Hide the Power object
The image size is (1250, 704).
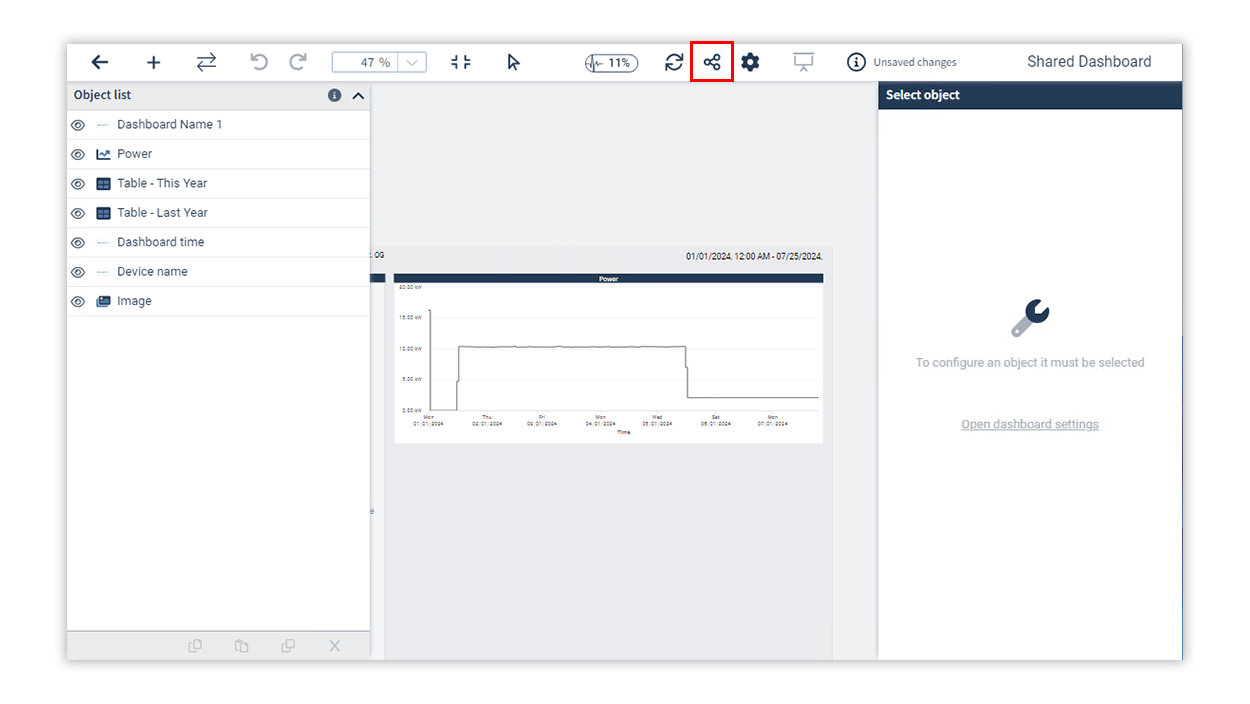[77, 153]
